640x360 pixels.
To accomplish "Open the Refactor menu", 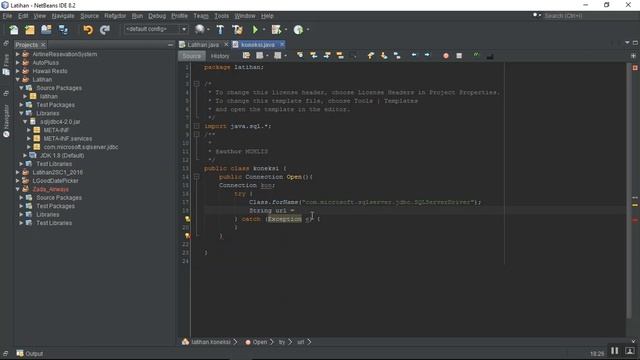I will (115, 16).
